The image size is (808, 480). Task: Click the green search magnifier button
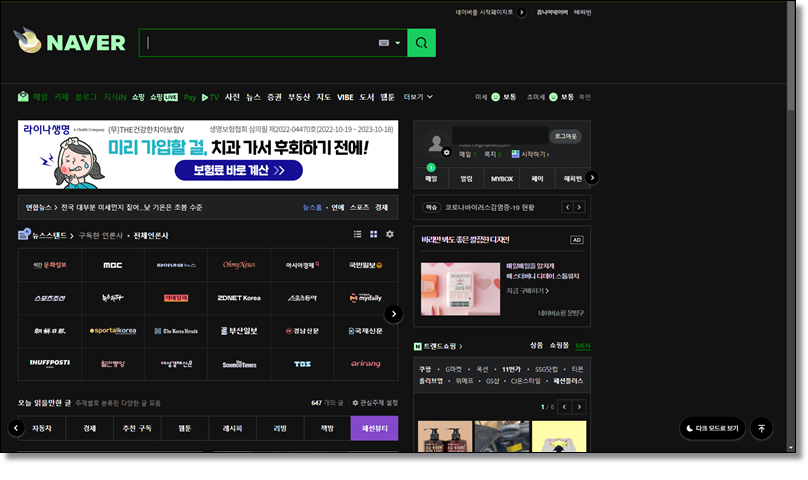coord(421,43)
